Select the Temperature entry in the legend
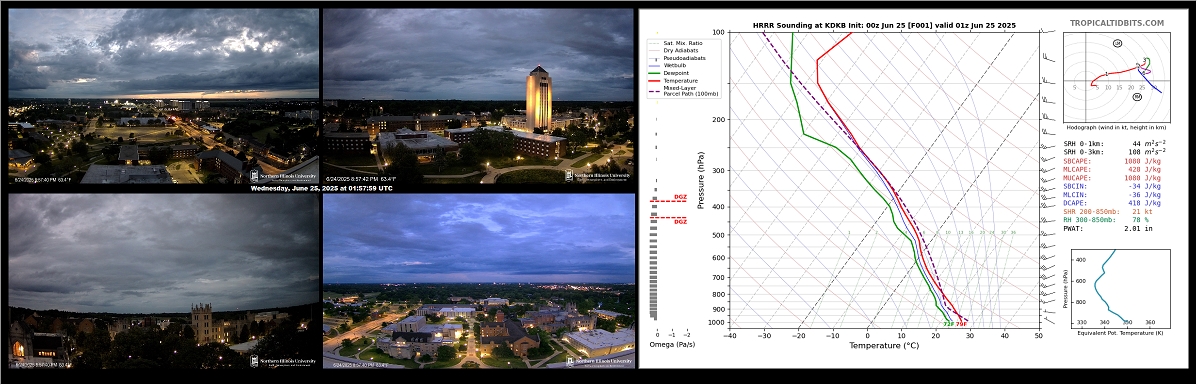Image resolution: width=1197 pixels, height=385 pixels. [666, 80]
